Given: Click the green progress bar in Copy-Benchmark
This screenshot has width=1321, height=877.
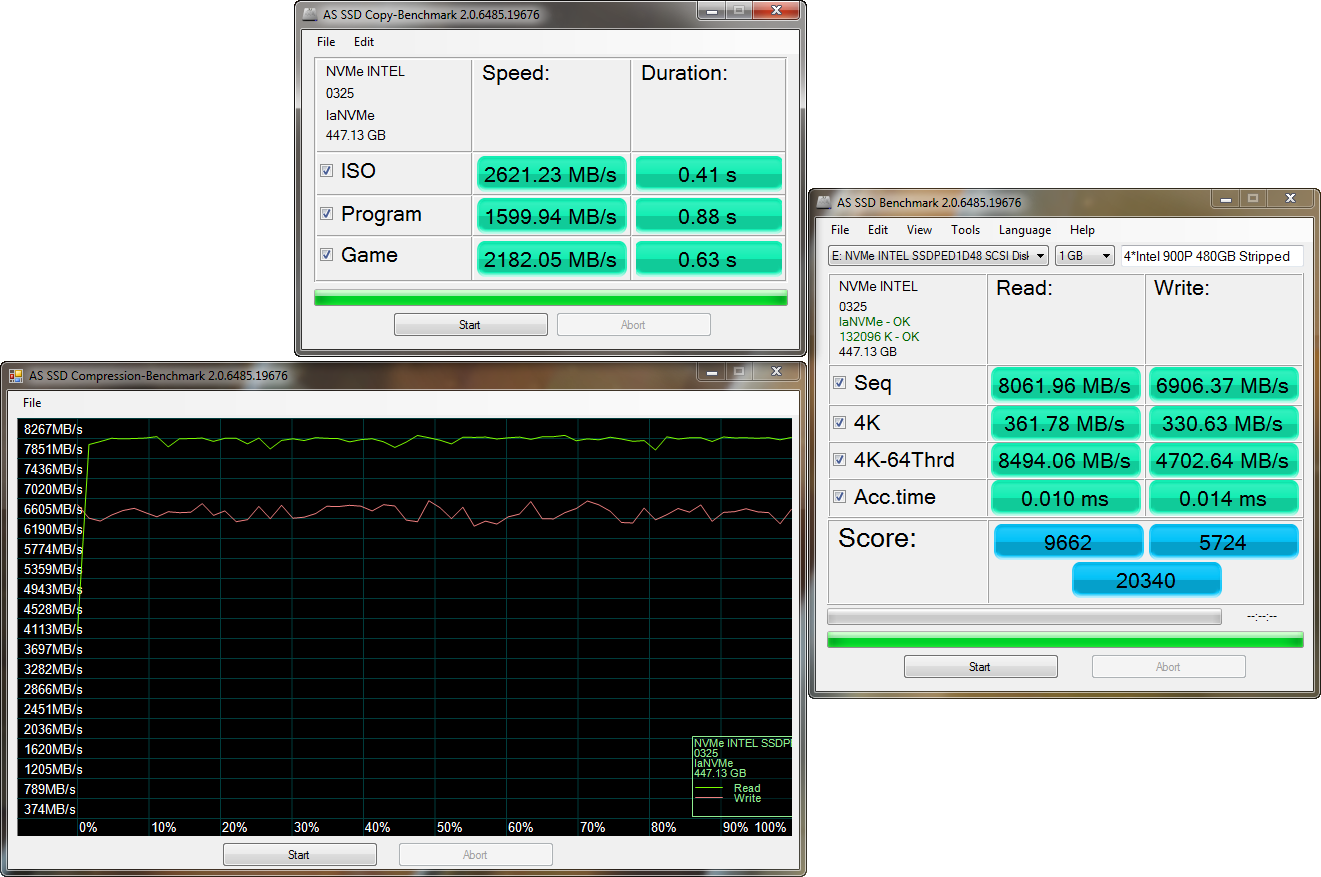Looking at the screenshot, I should click(551, 298).
